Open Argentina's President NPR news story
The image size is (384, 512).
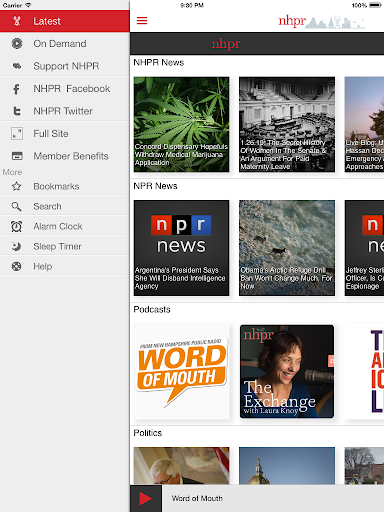181,248
